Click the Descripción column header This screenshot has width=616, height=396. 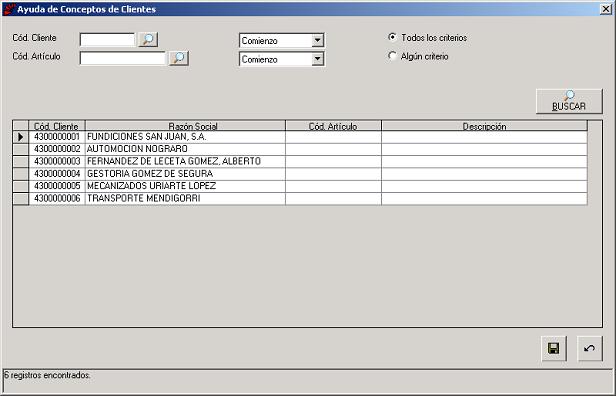484,126
